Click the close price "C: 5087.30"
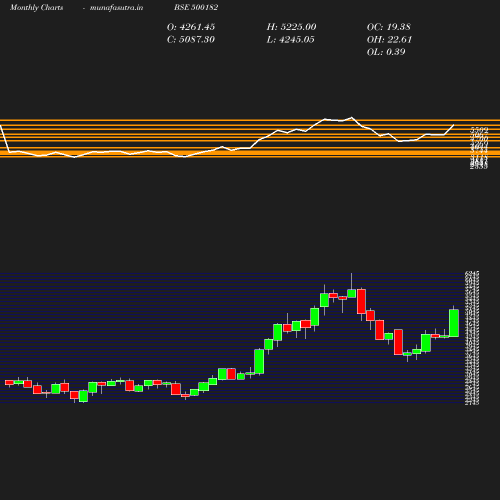 click(x=191, y=40)
